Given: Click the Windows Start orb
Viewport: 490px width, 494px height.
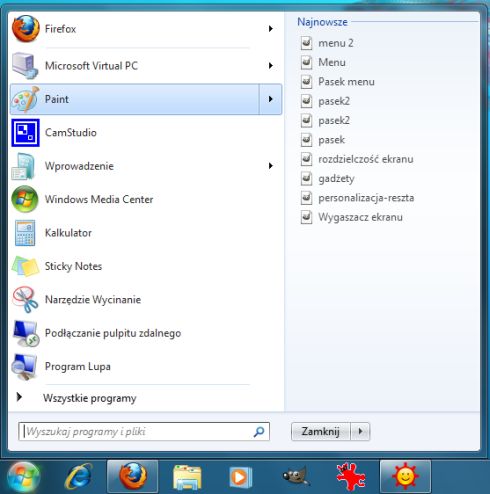Looking at the screenshot, I should point(23,477).
